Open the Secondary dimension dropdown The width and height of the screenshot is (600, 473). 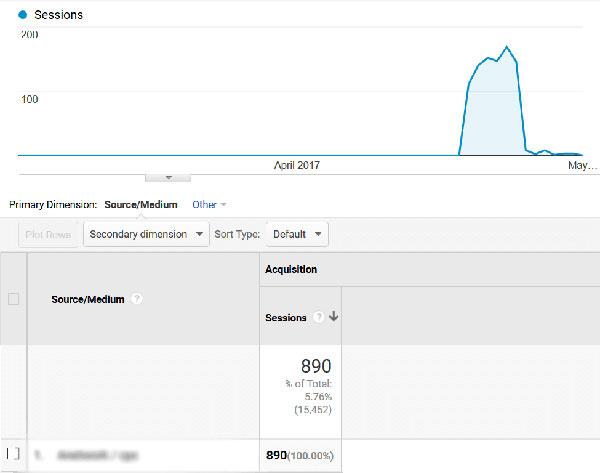[x=146, y=234]
